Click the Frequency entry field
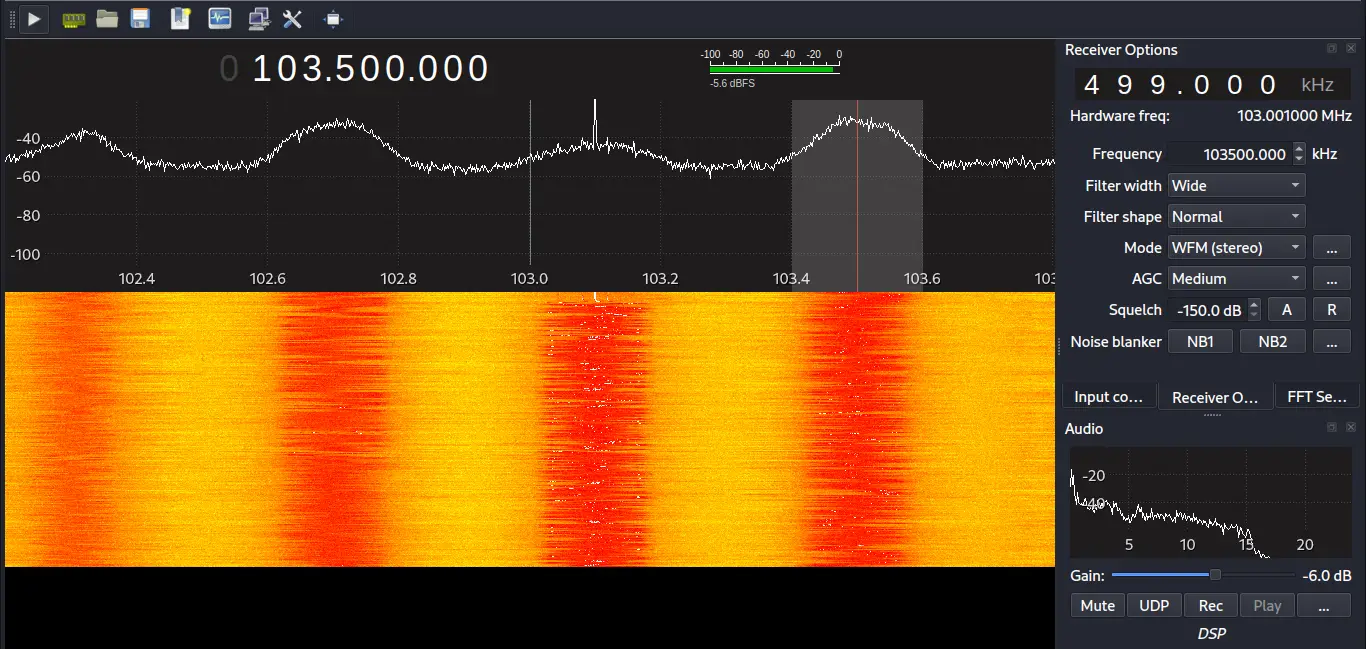 tap(1230, 154)
